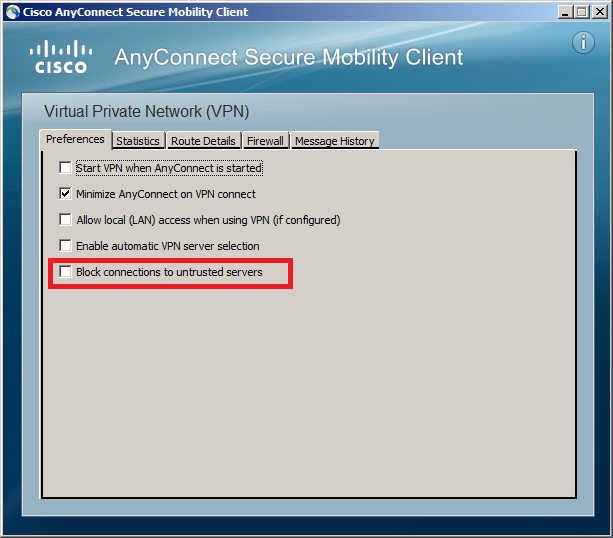
Task: Go to the Firewall tab
Action: point(265,141)
